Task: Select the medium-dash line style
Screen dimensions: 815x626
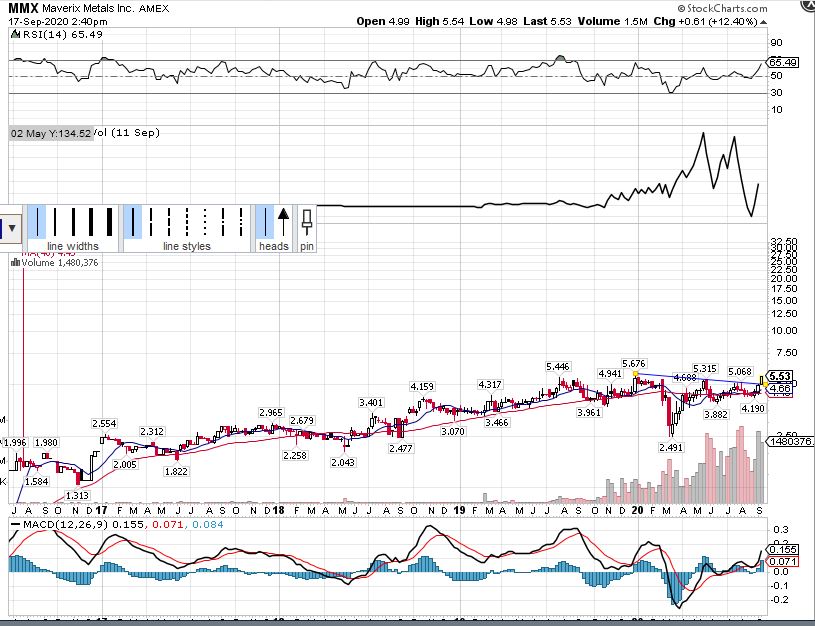Action: click(x=169, y=222)
